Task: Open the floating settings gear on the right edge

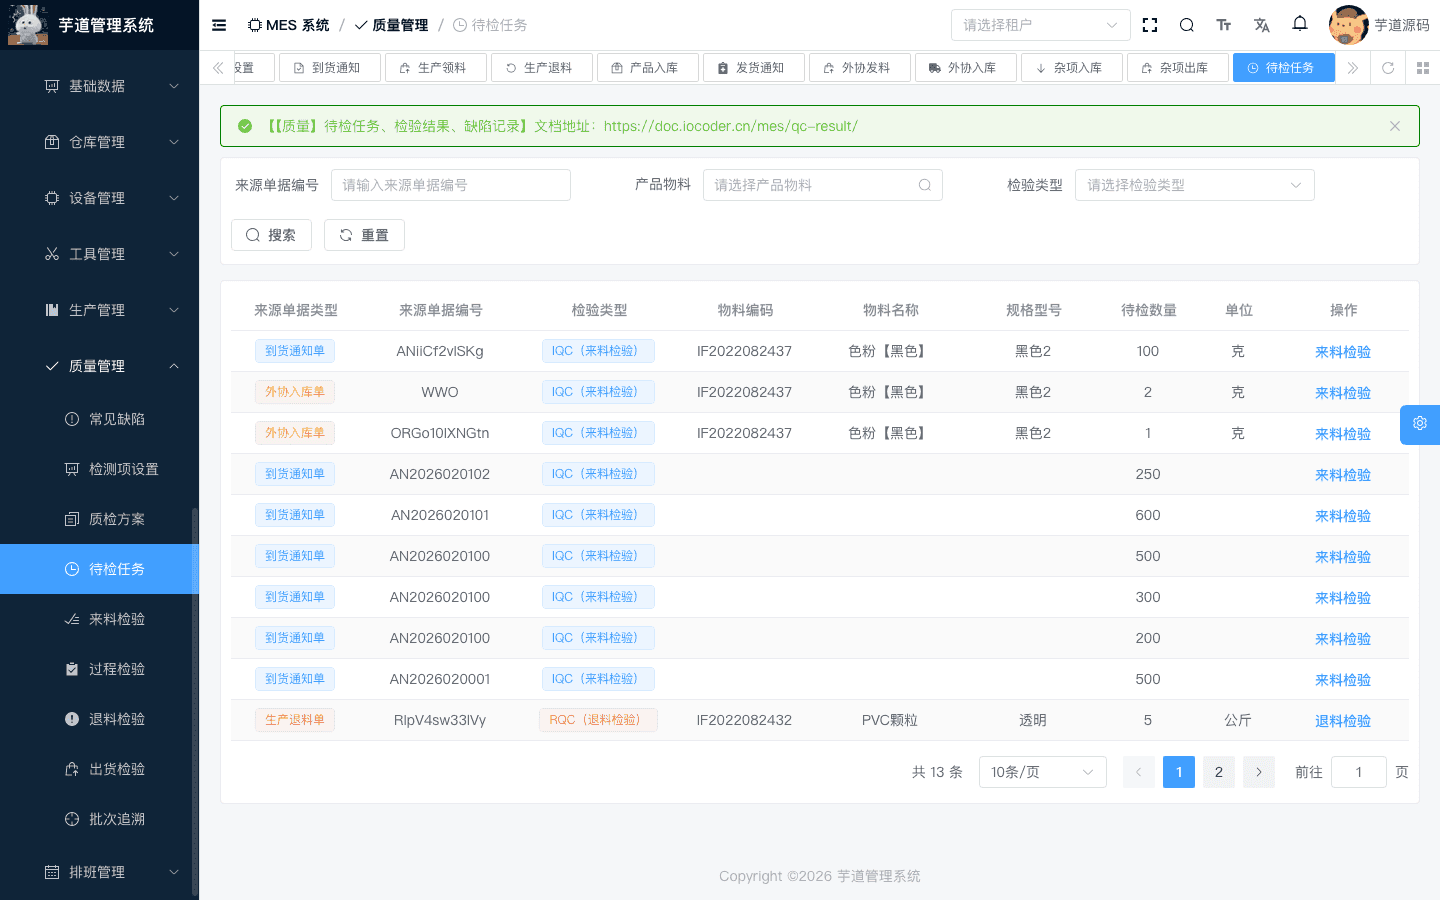Action: [1419, 424]
